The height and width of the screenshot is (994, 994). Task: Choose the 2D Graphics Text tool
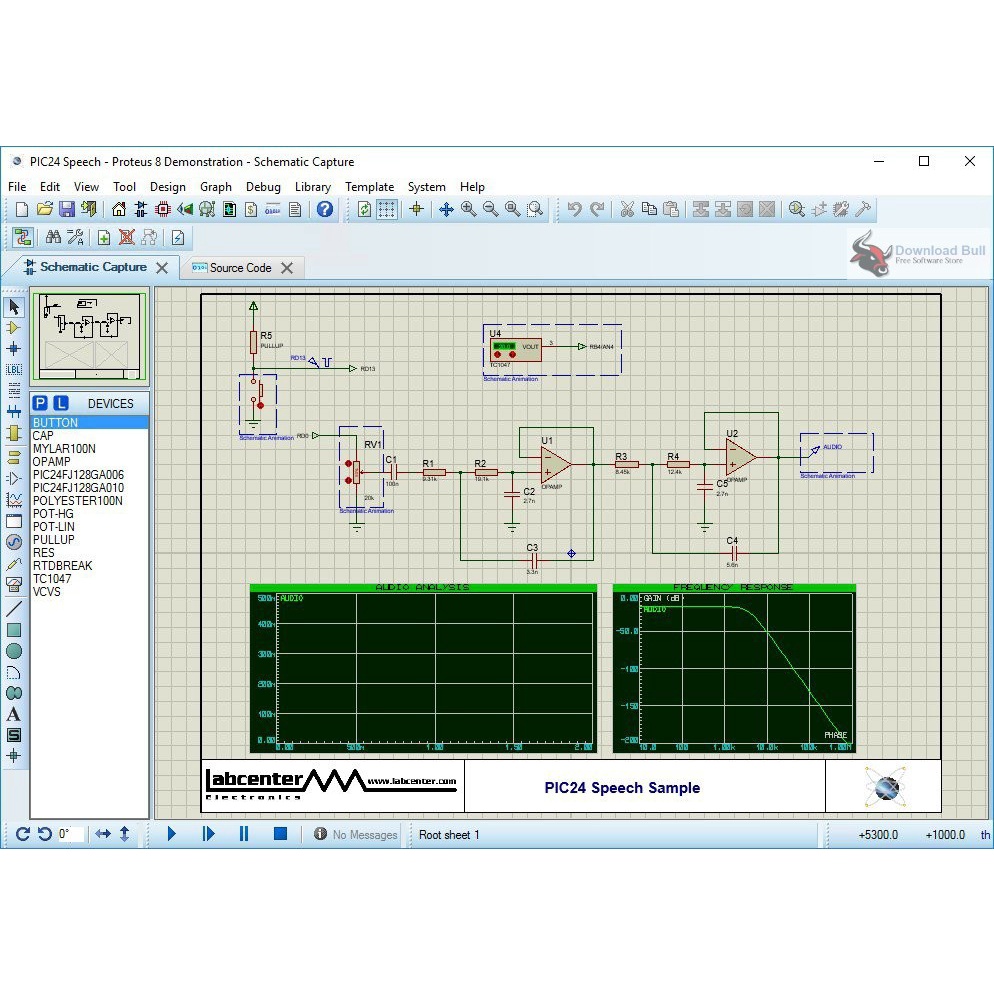[14, 714]
